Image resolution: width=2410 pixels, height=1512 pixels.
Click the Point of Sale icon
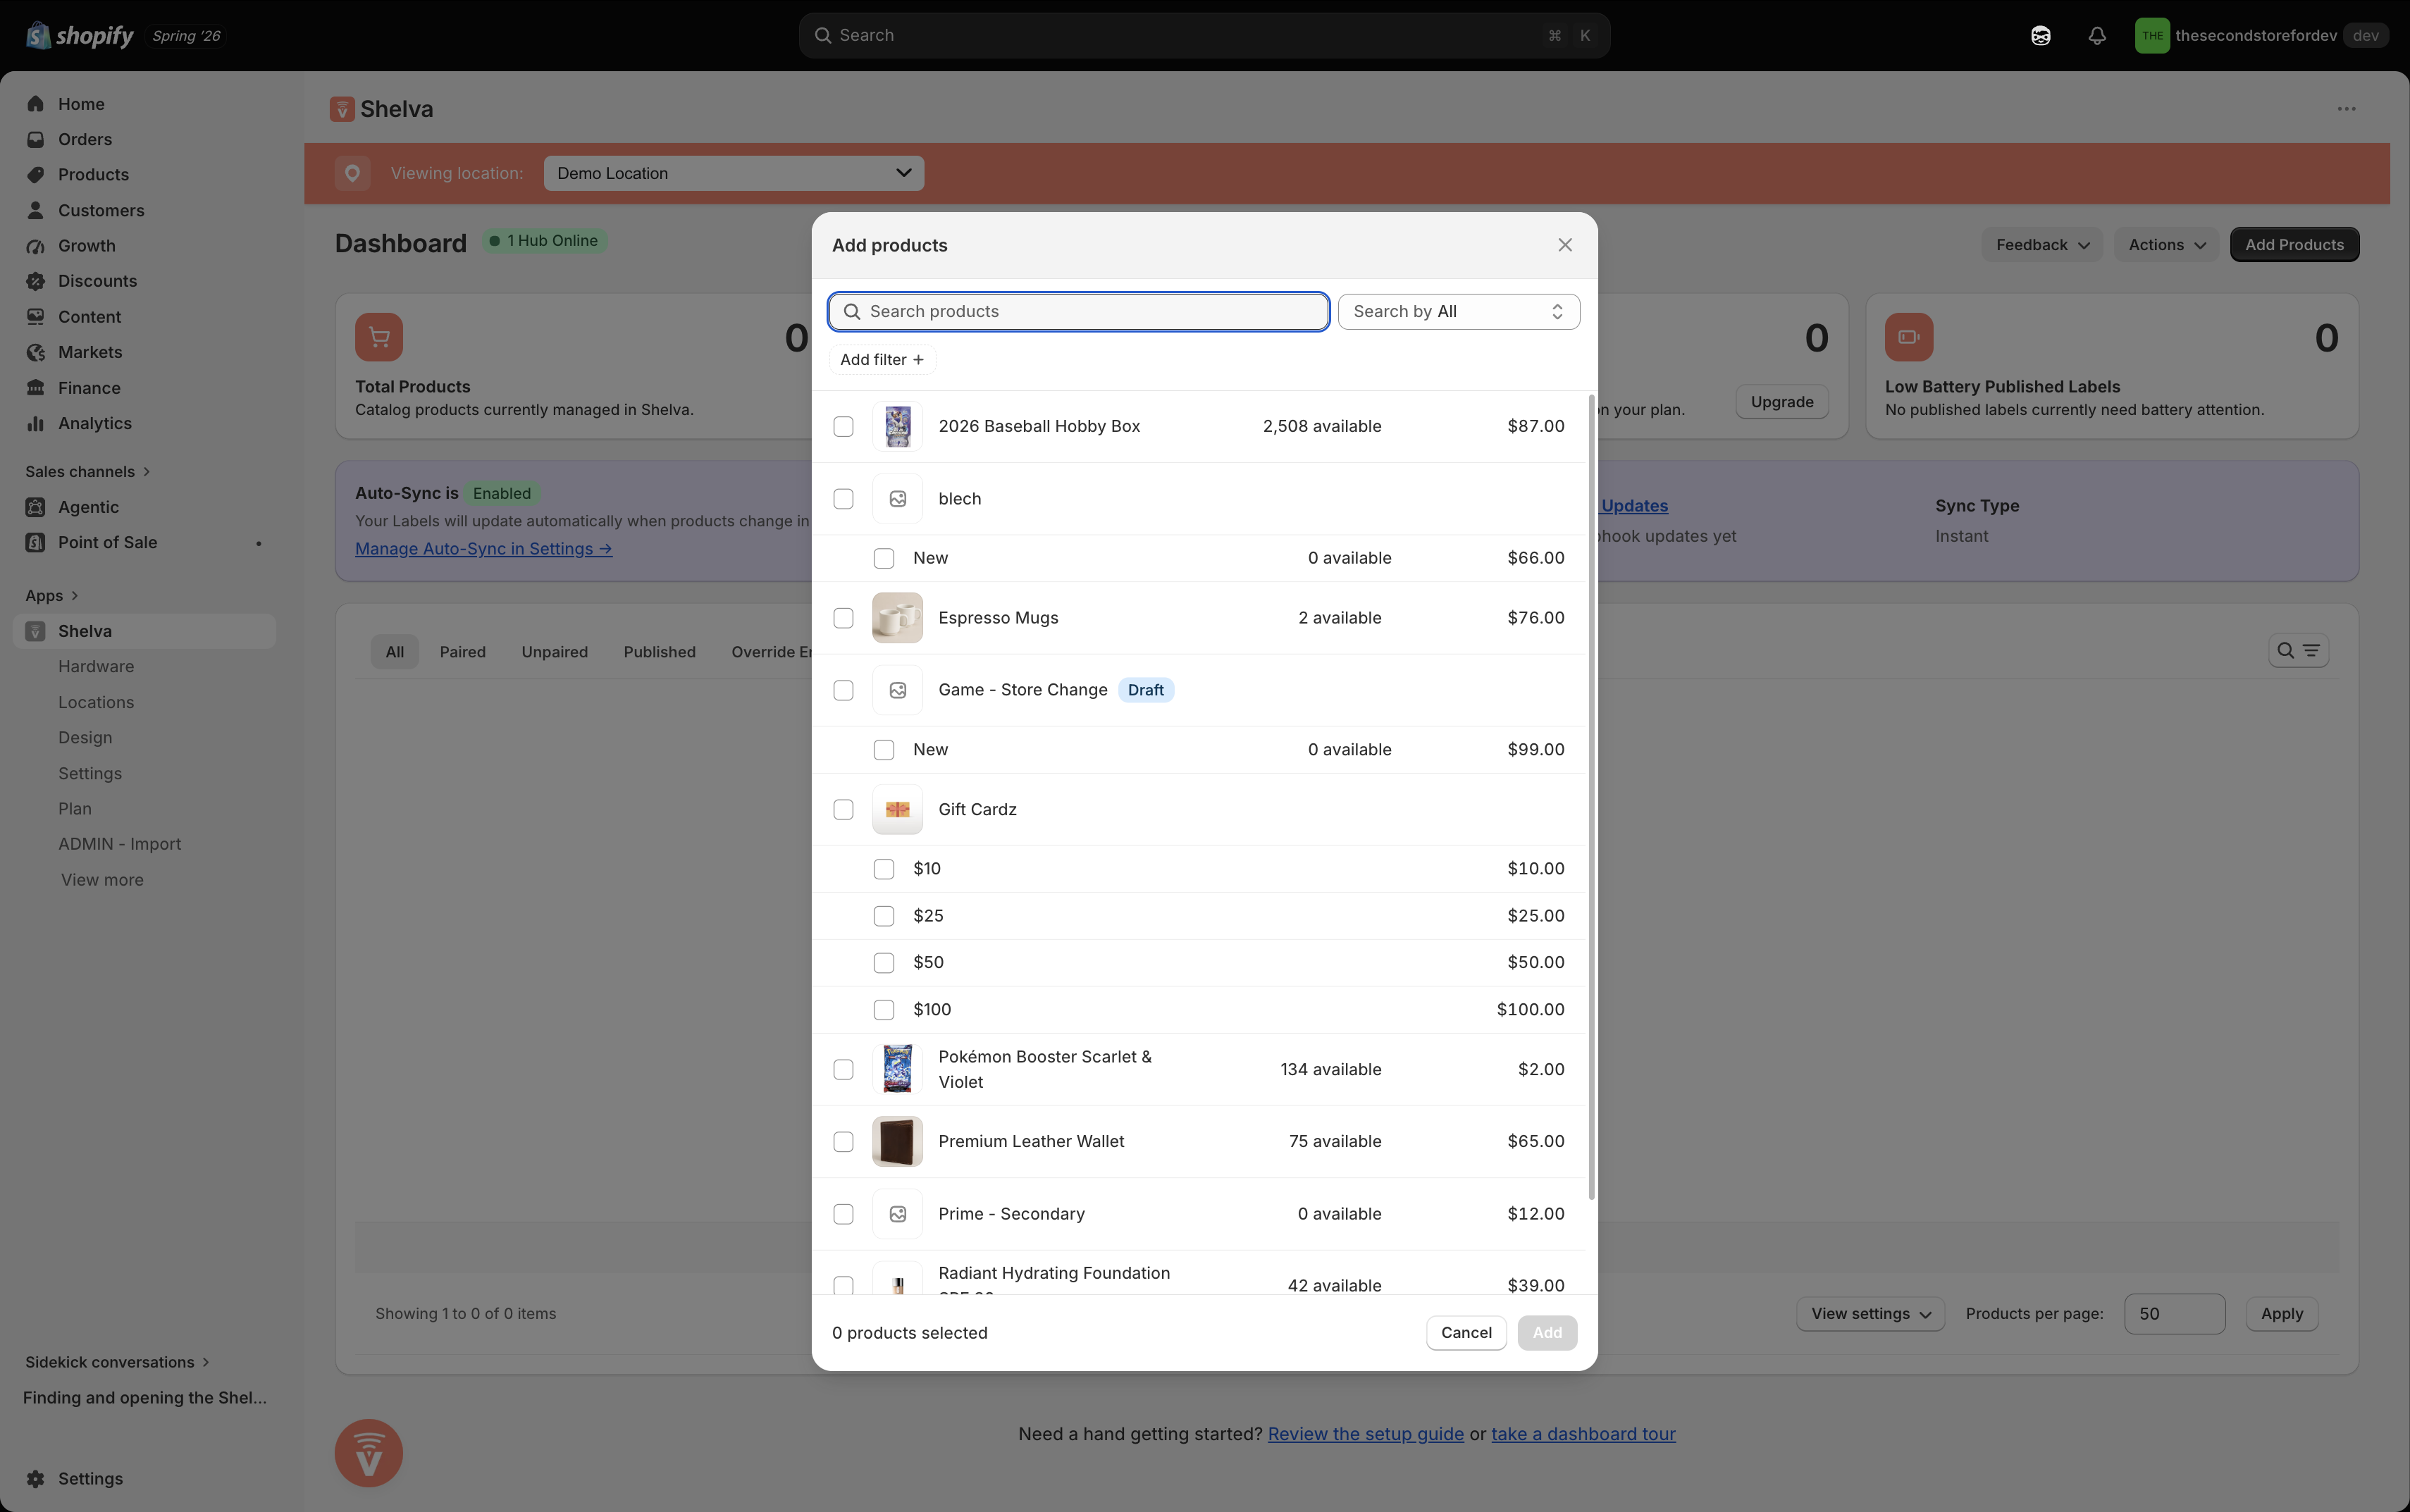36,542
